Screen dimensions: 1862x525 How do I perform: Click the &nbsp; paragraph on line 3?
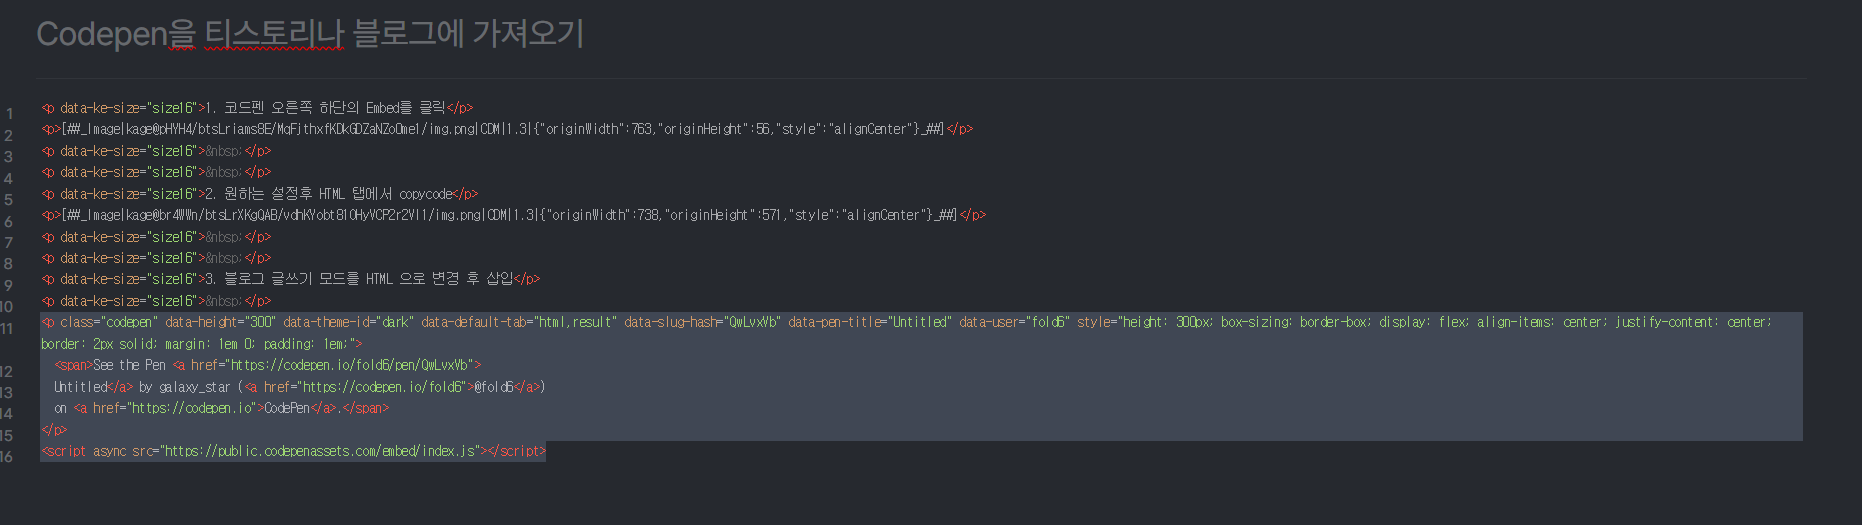[156, 151]
